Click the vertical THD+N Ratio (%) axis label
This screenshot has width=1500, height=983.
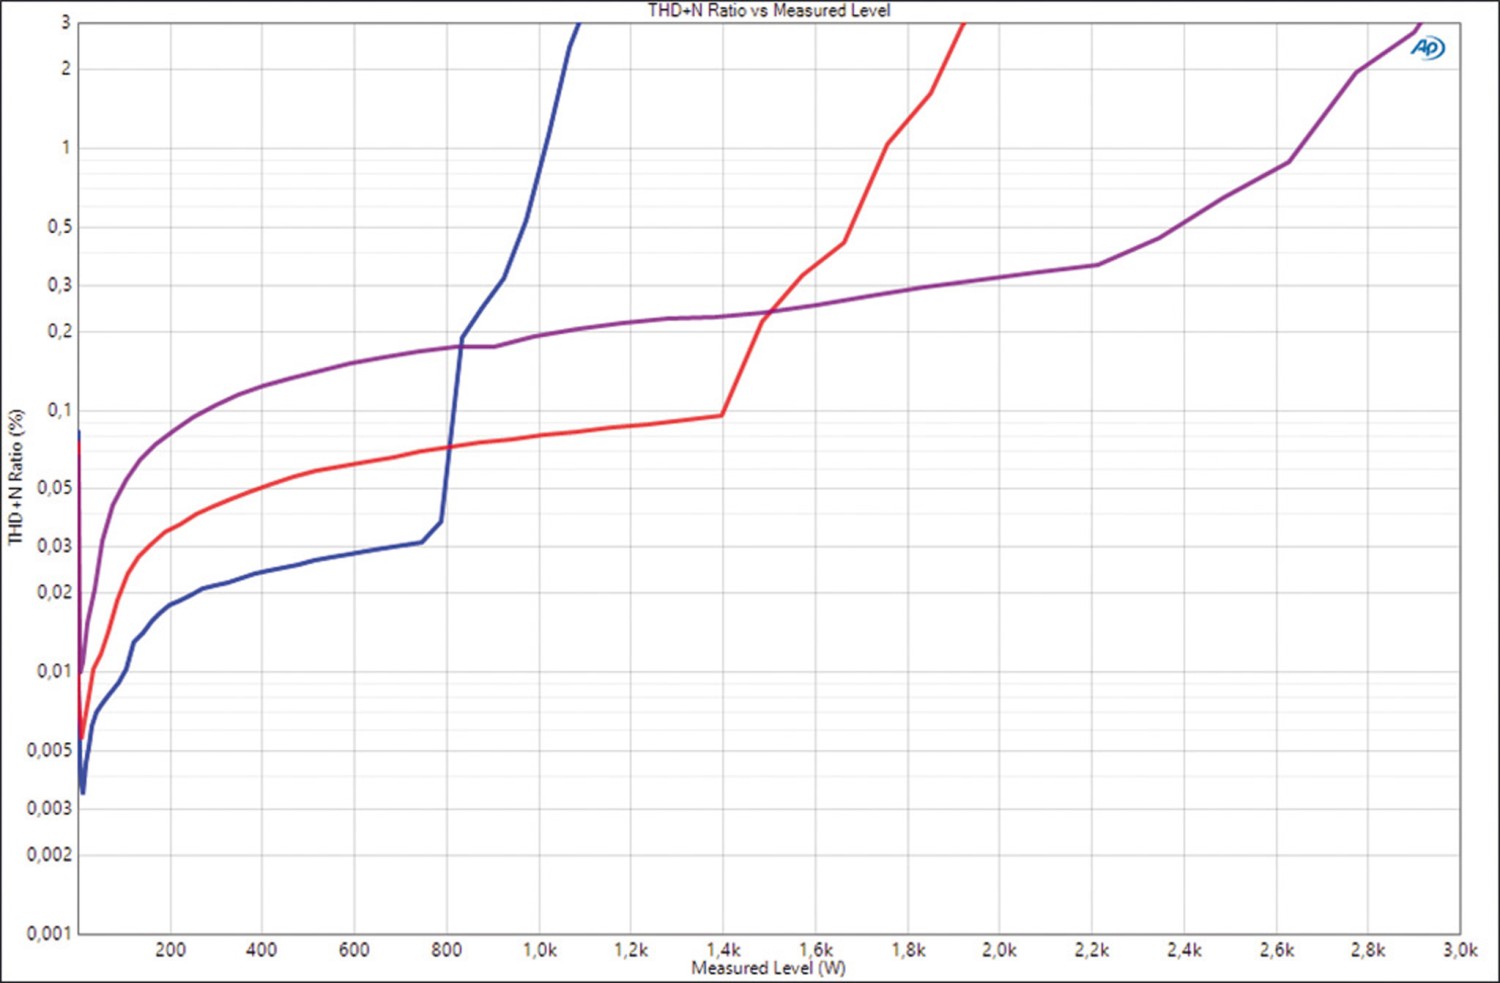pos(16,477)
